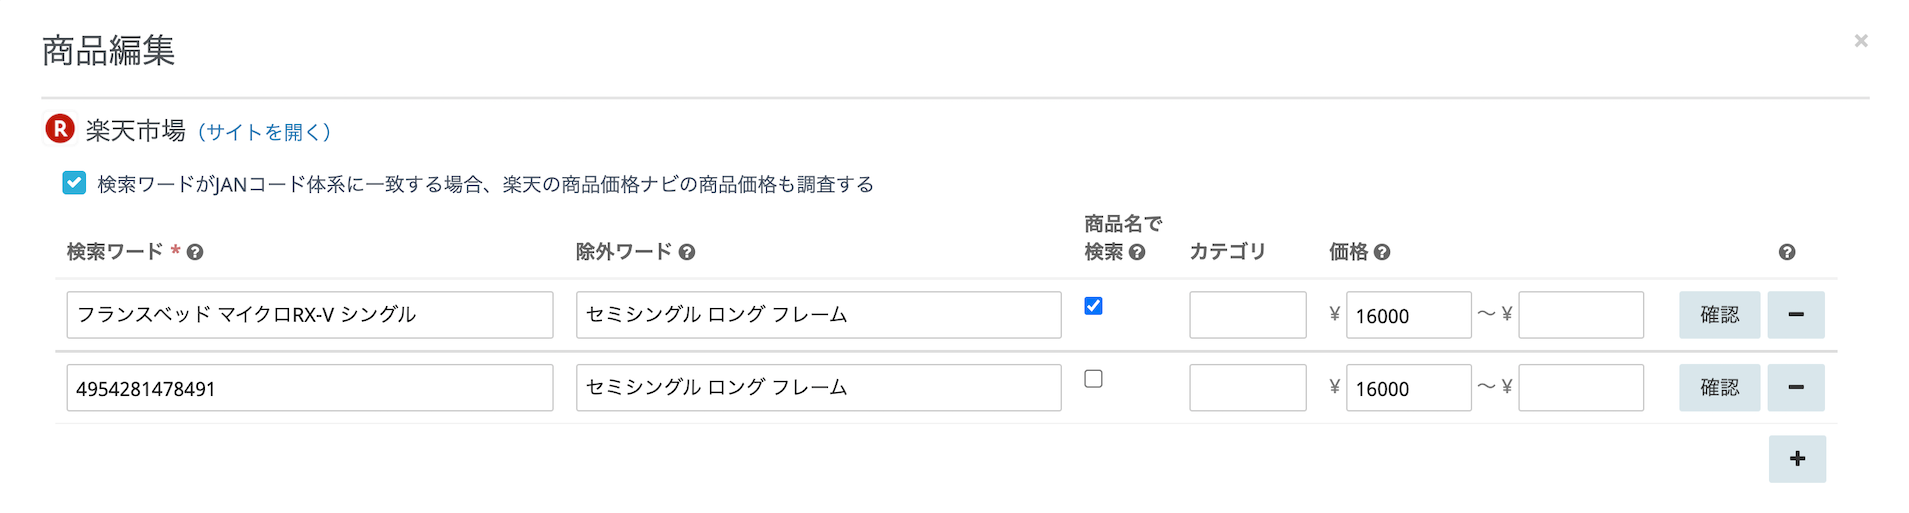Uncheck 商品名で検索 in the first row
This screenshot has height=513, width=1909.
click(1093, 306)
